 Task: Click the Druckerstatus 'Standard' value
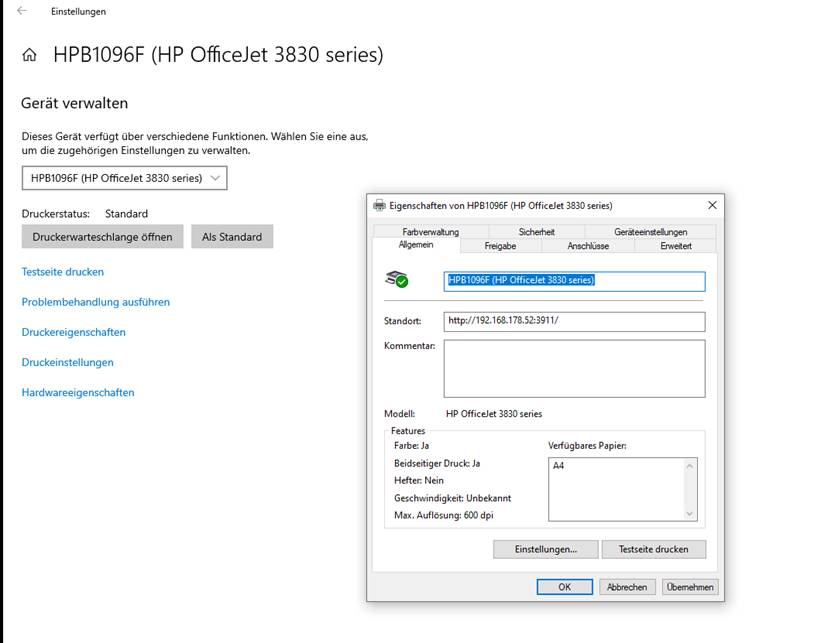click(x=126, y=214)
